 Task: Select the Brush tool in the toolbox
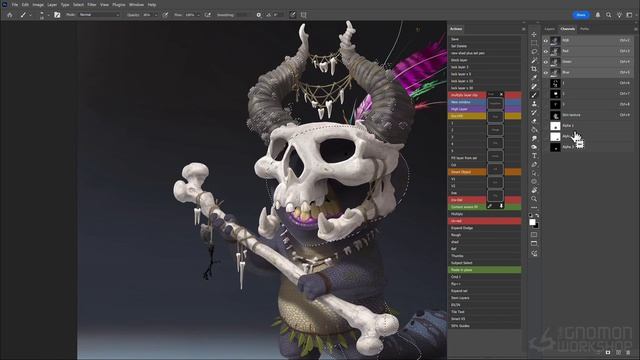[x=534, y=95]
